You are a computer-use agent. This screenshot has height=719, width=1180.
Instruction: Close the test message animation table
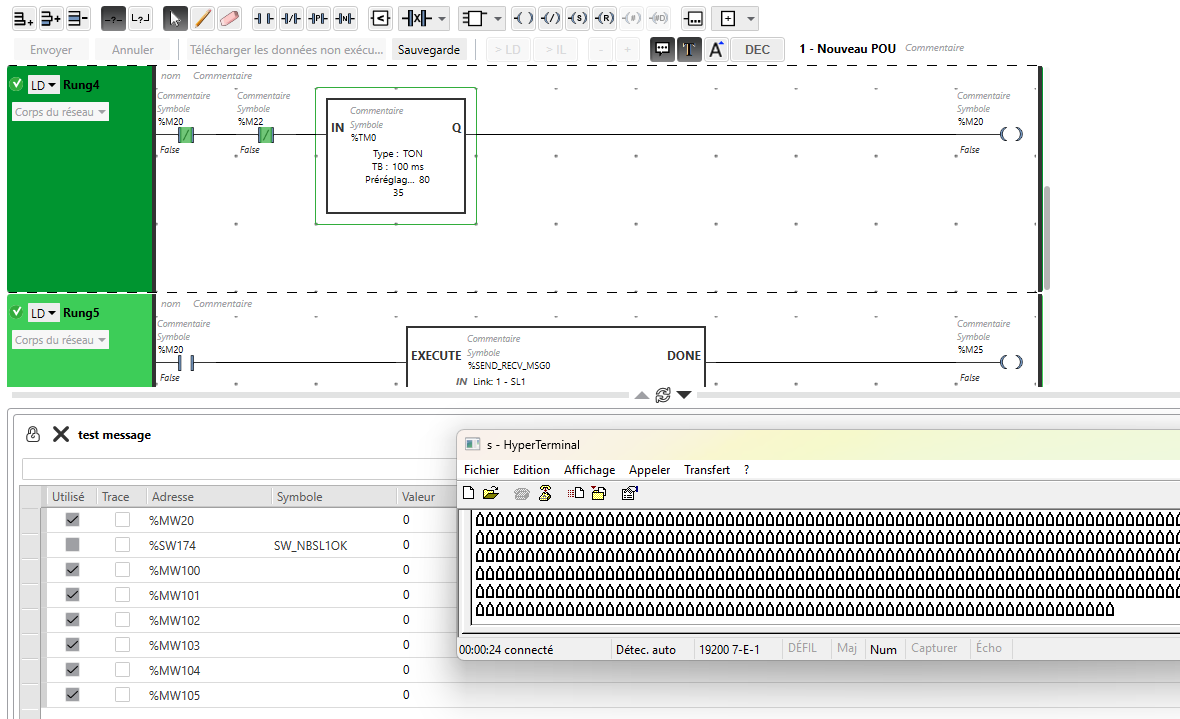coord(61,434)
